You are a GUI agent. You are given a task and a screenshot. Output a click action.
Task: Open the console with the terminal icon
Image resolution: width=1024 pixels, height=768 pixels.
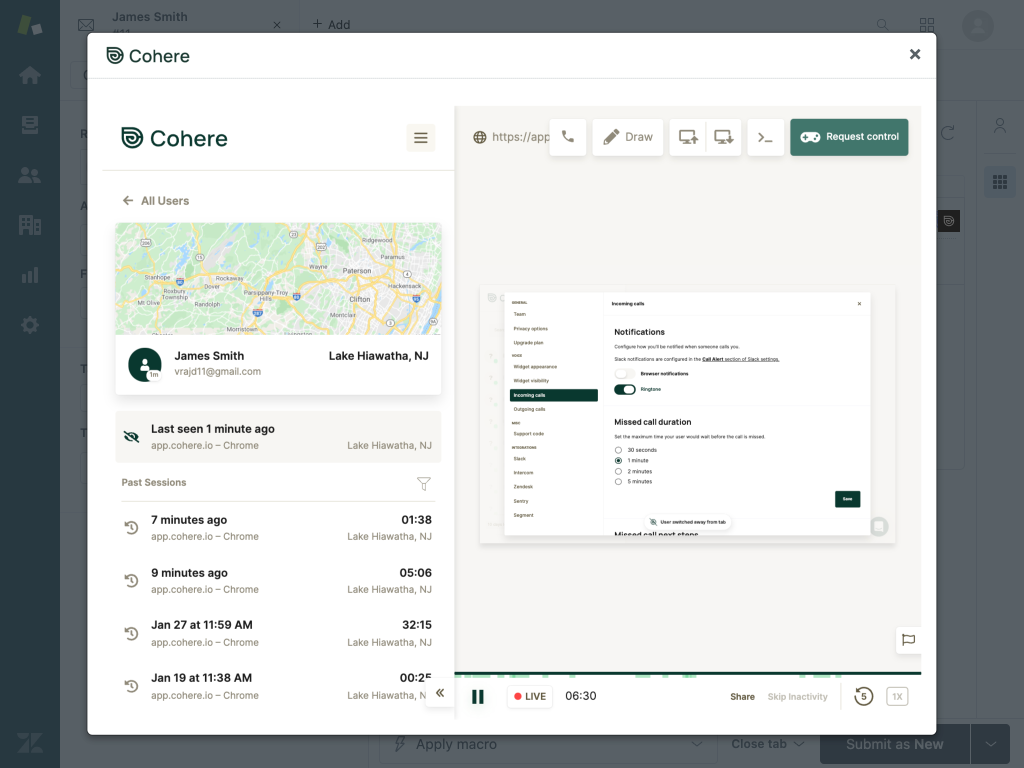766,137
